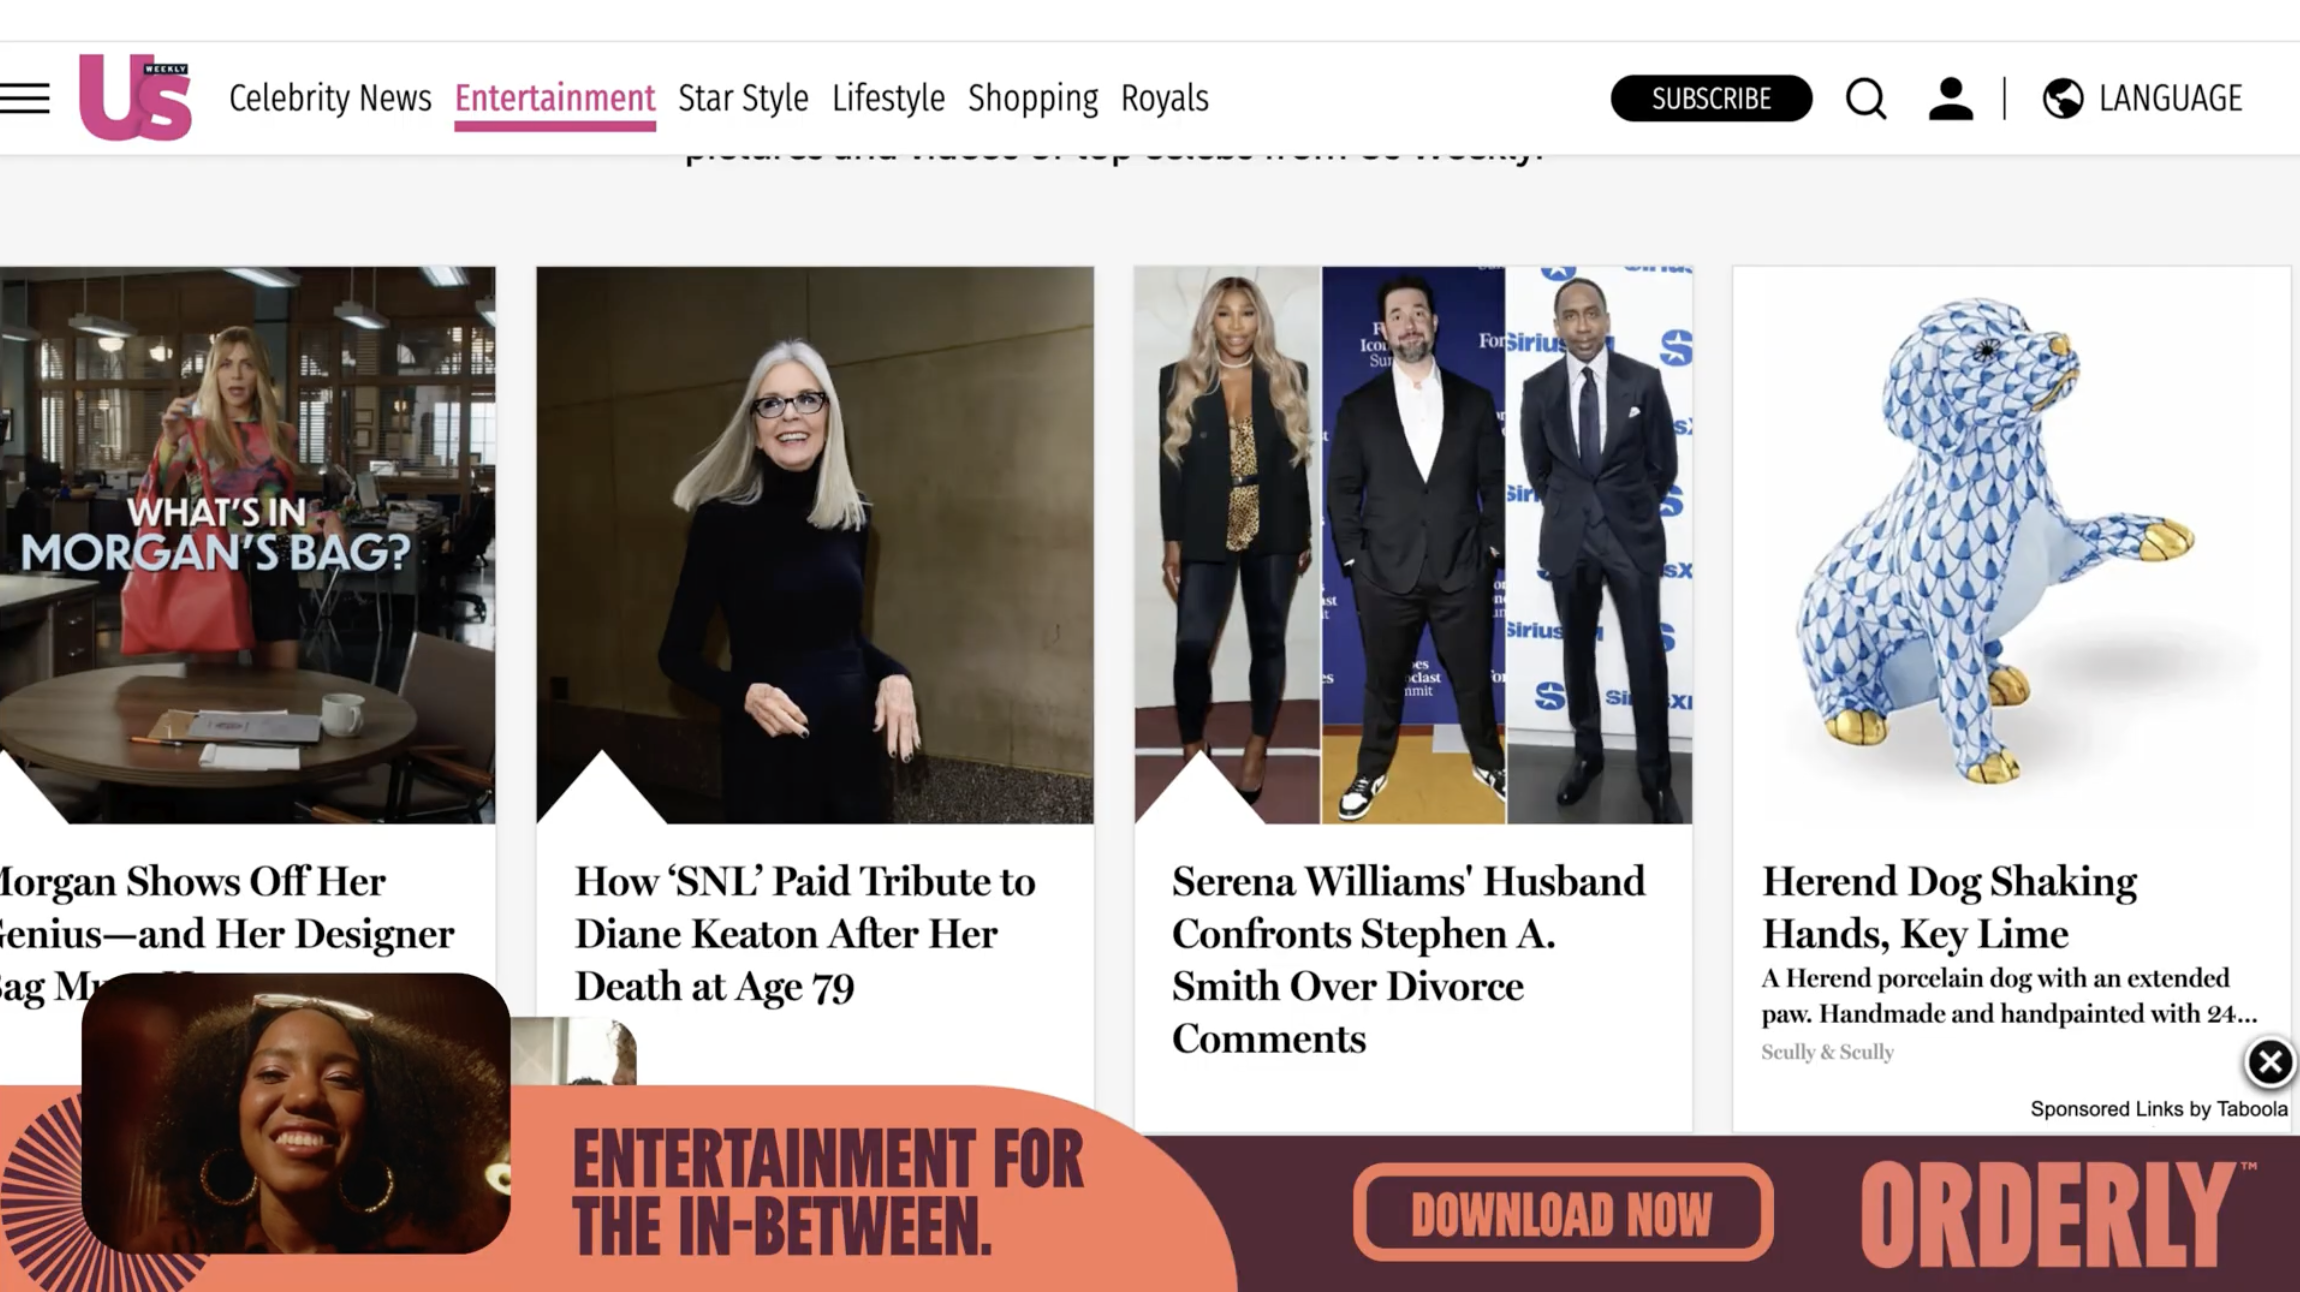This screenshot has height=1292, width=2300.
Task: Open the Diane Keaton SNL tribute headline
Action: pyautogui.click(x=805, y=934)
